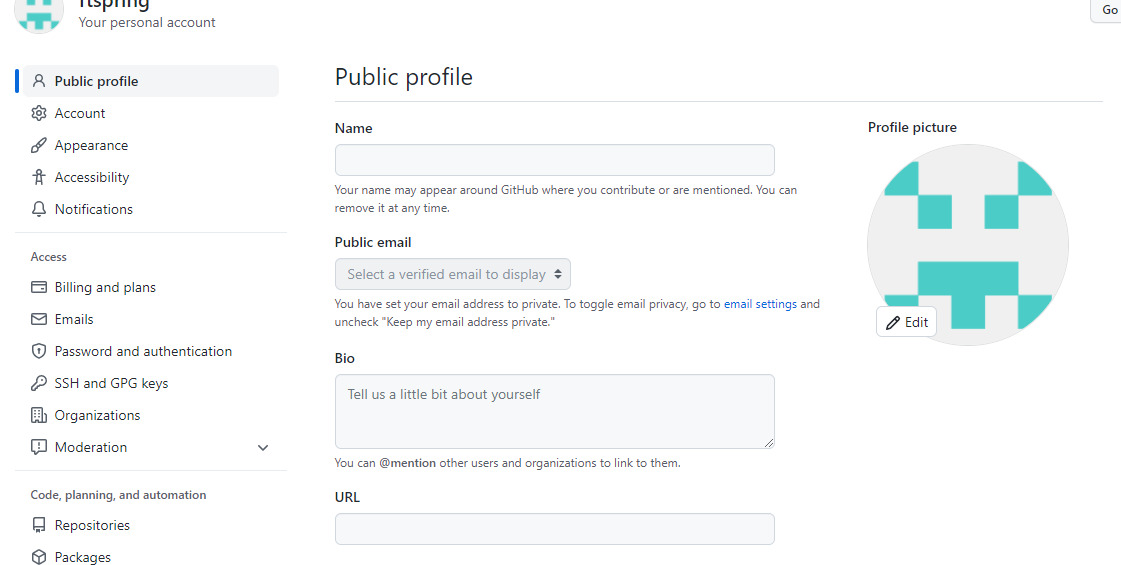Open the Public email dropdown
The width and height of the screenshot is (1121, 565).
[453, 274]
